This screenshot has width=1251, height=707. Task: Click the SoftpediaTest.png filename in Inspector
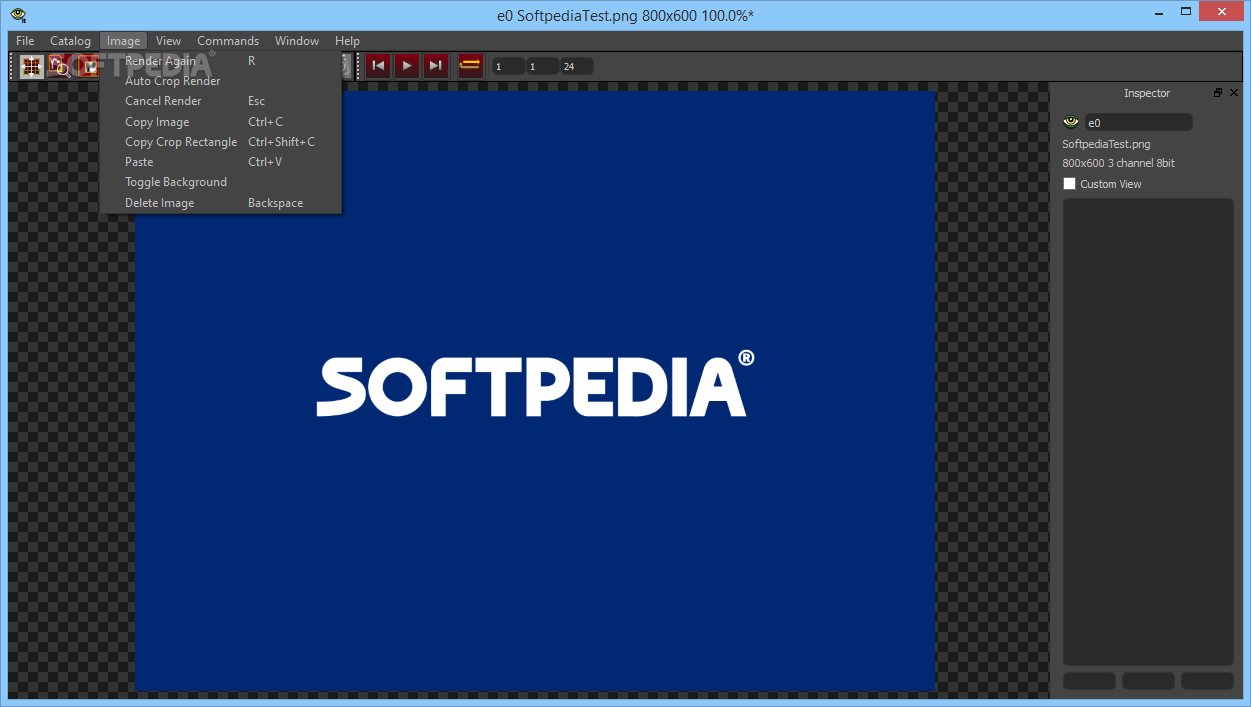(x=1106, y=144)
